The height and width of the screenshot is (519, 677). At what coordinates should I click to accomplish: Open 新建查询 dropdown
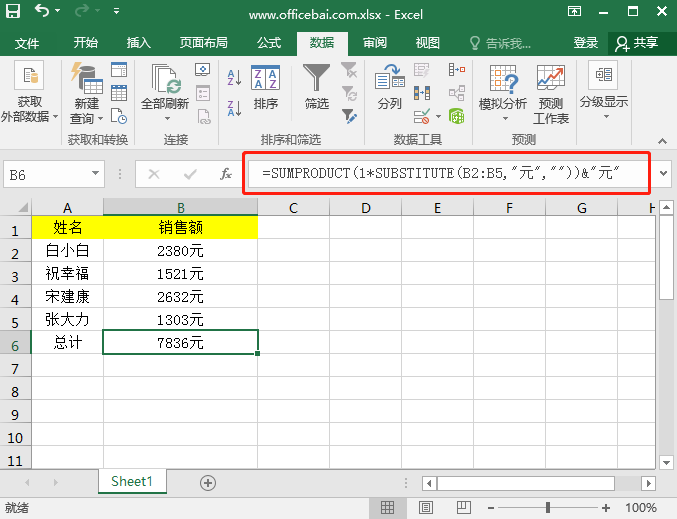coord(86,93)
